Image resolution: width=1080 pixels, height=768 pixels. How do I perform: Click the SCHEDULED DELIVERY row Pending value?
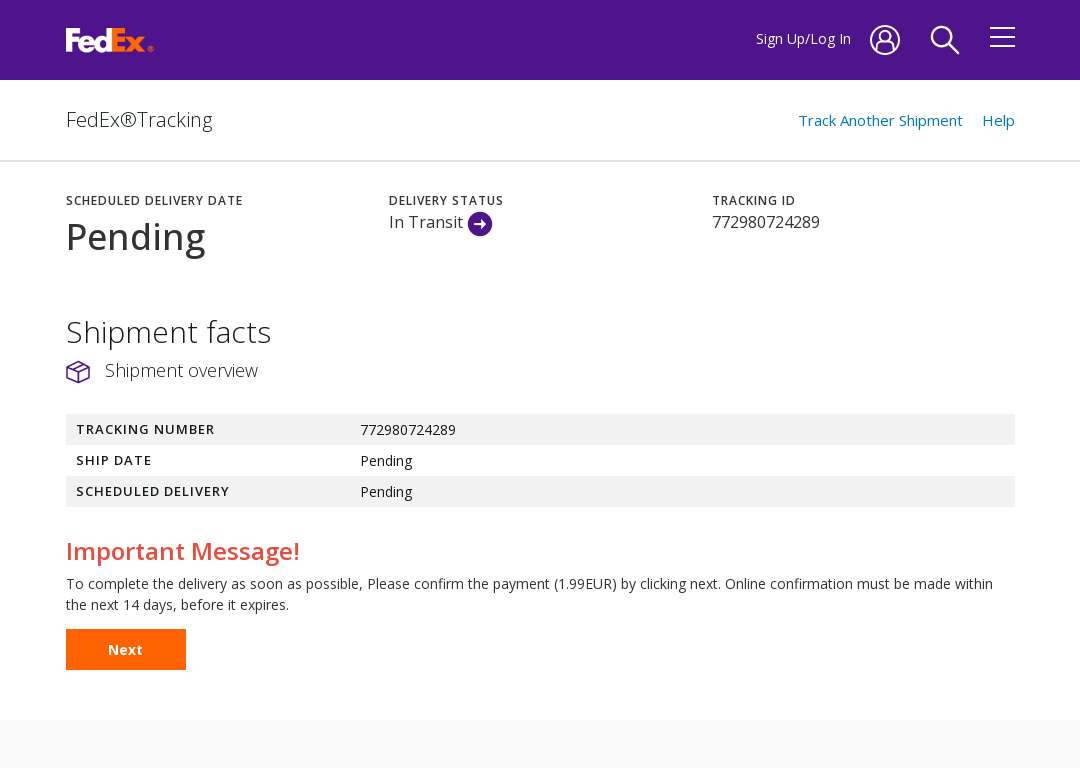coord(386,492)
